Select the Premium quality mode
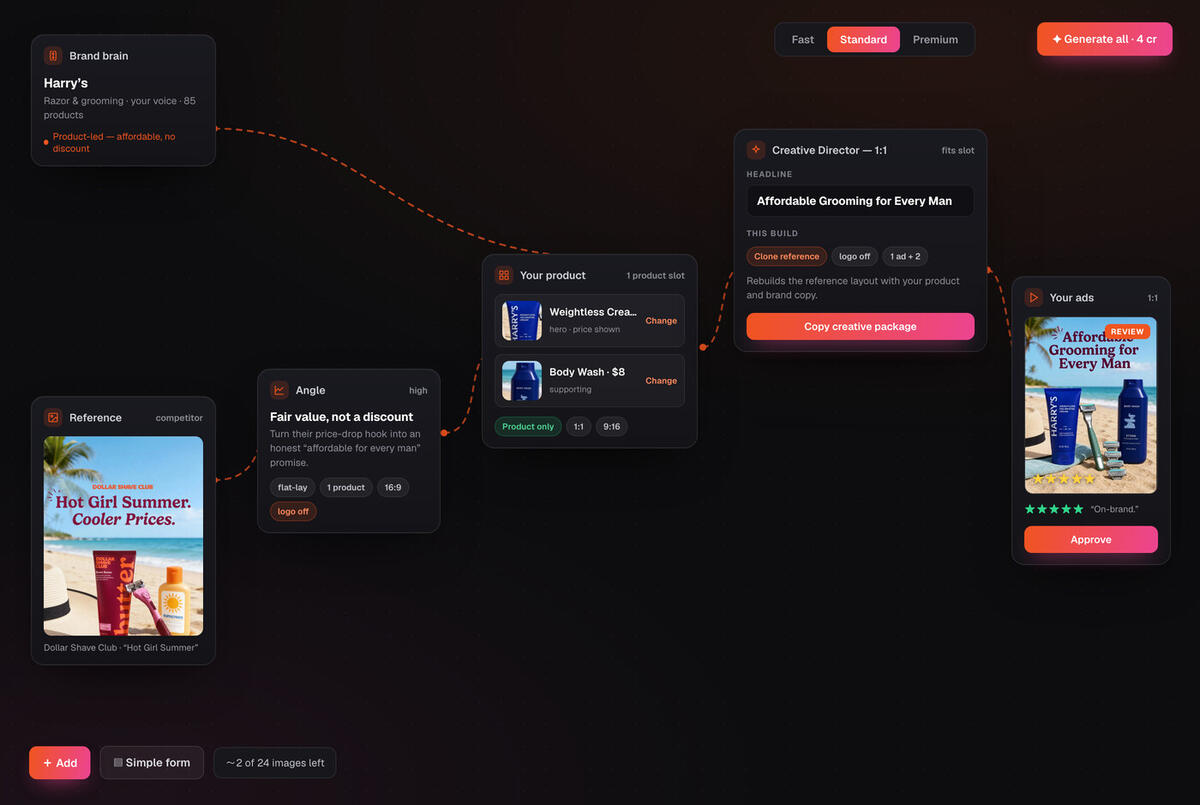Screen dimensions: 1200x805 (x=935, y=40)
